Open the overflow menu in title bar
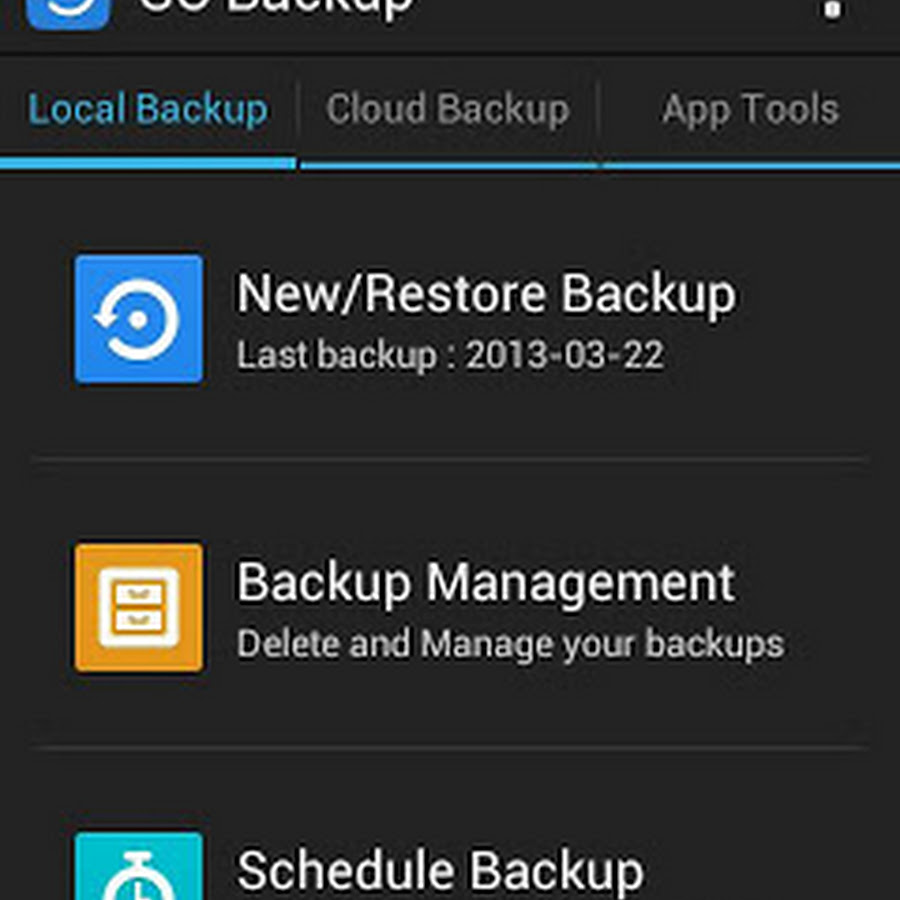 [x=832, y=10]
